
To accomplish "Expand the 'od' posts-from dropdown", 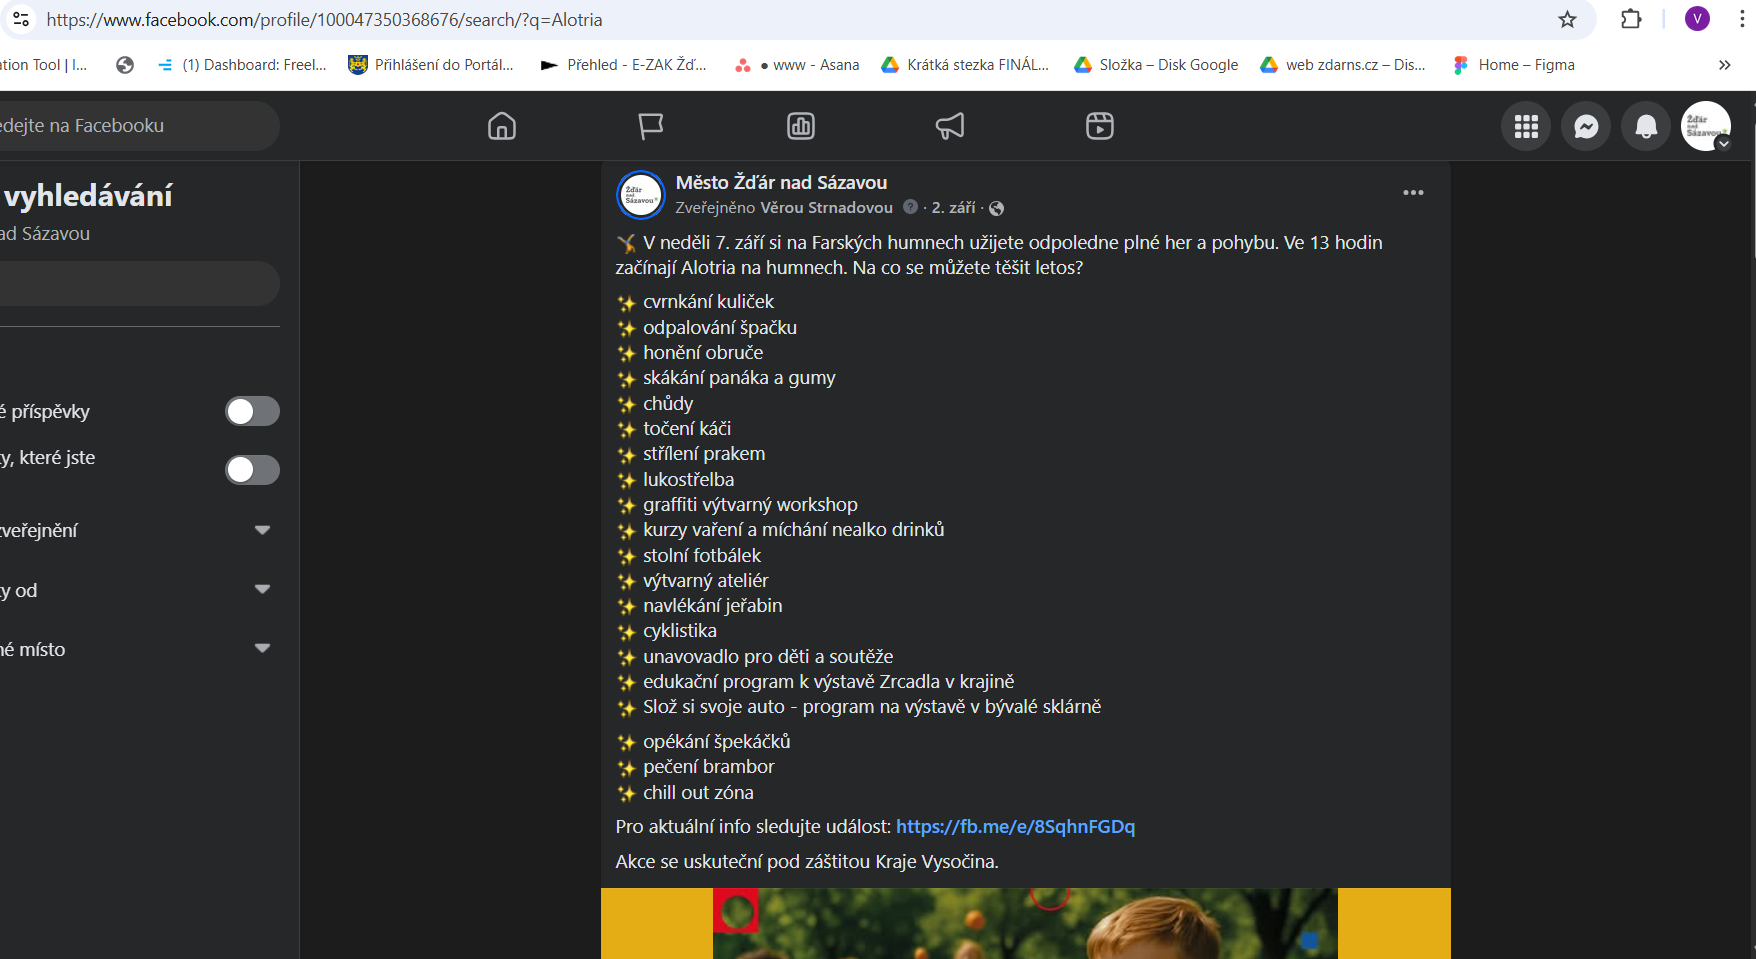I will 262,590.
